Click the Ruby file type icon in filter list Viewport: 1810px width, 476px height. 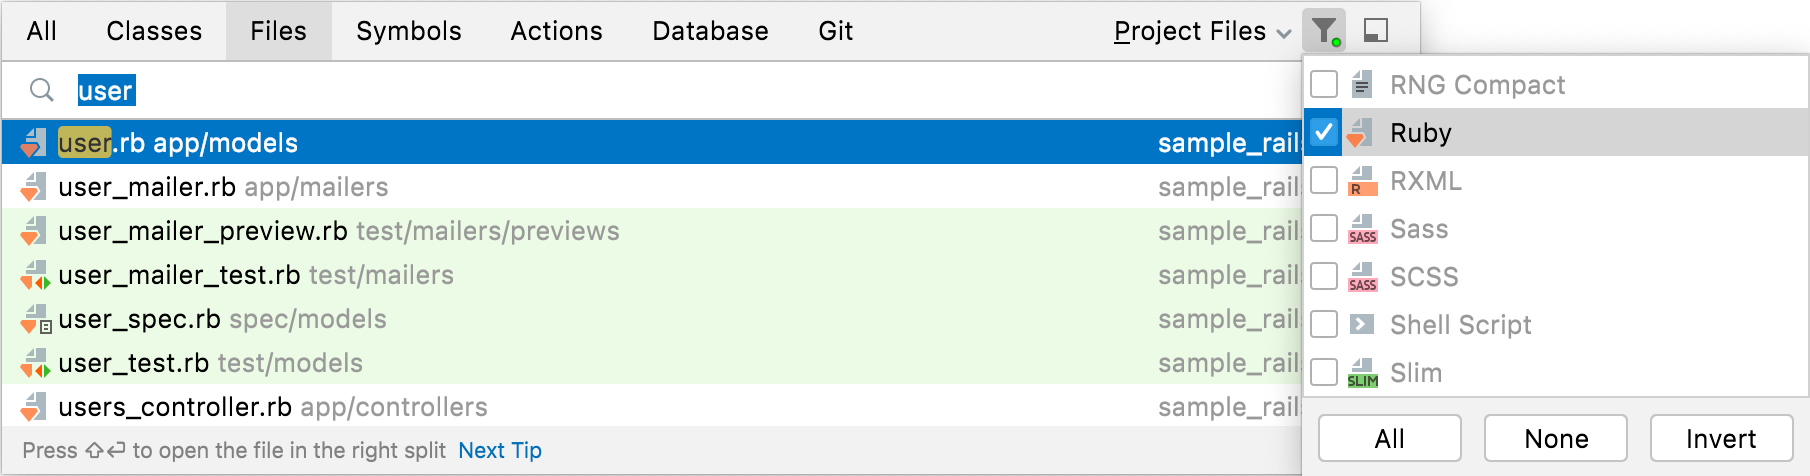pos(1360,133)
